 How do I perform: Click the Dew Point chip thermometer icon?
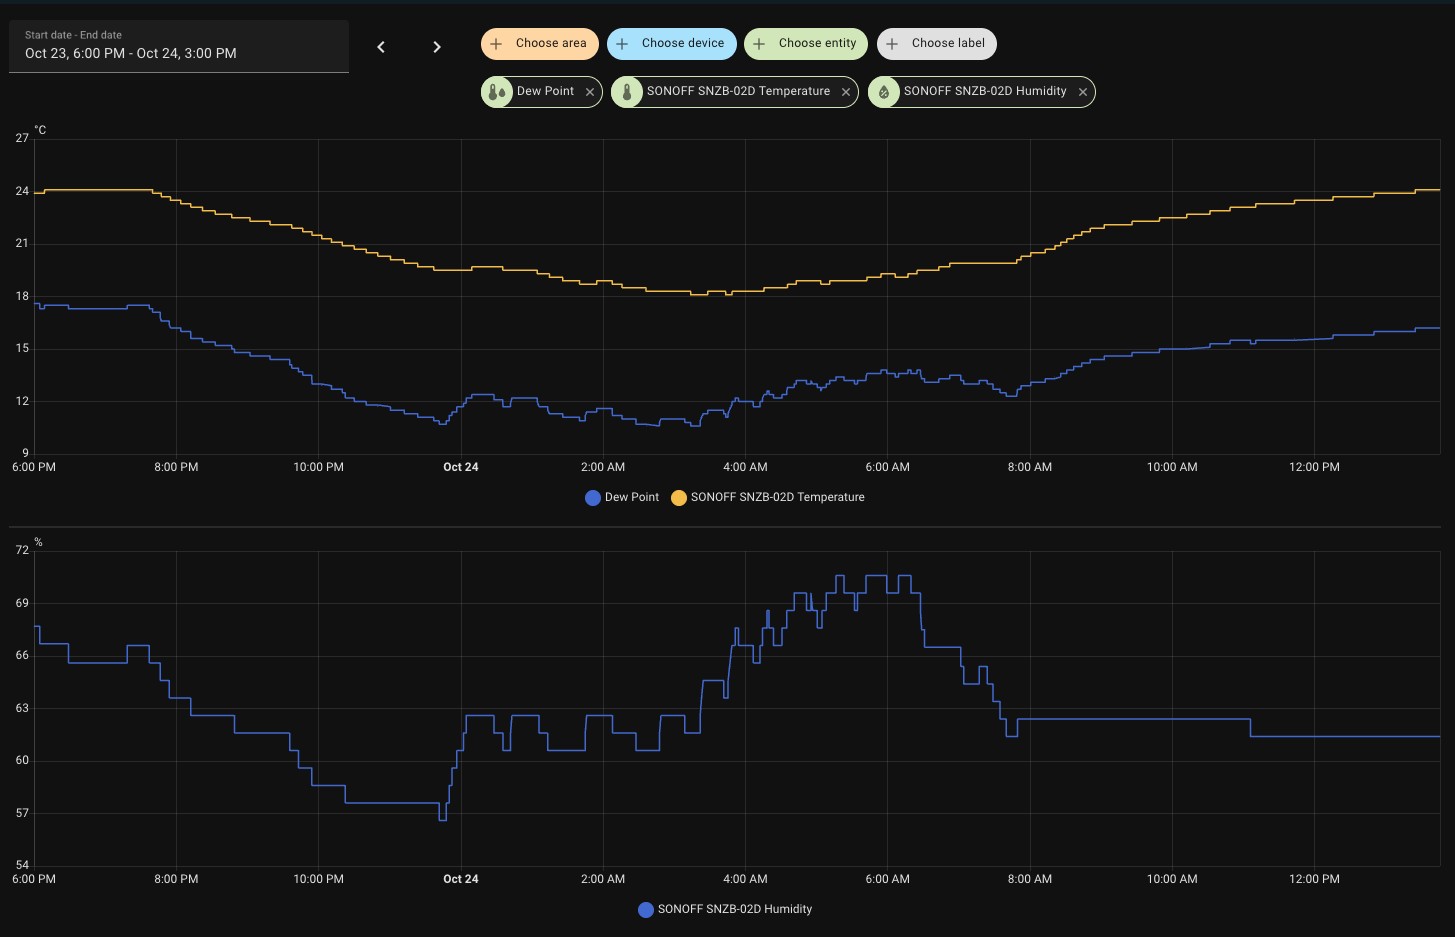click(496, 92)
